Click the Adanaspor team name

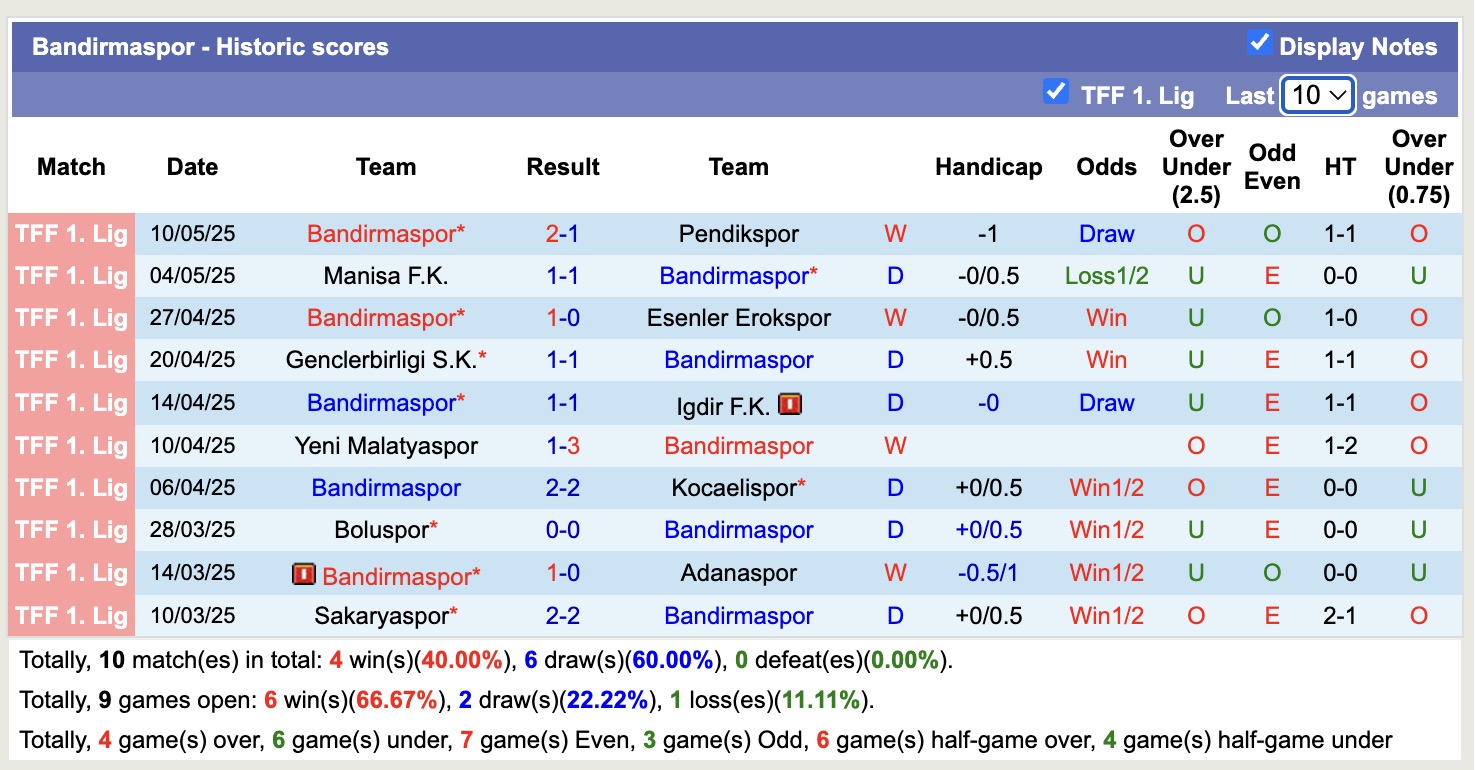coord(738,573)
